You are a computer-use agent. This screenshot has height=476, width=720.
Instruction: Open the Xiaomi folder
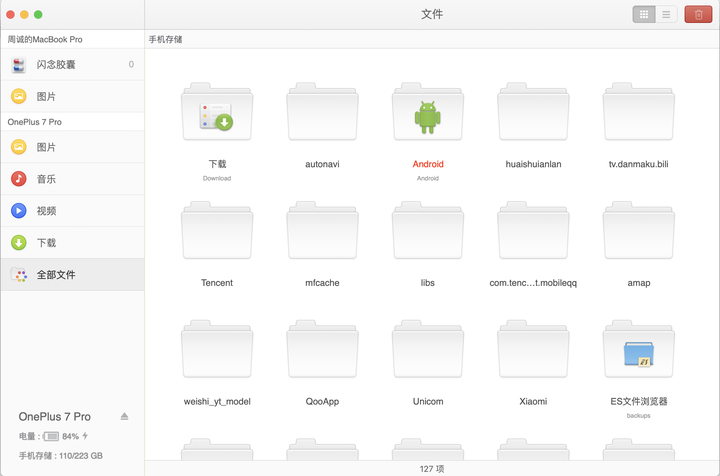[x=533, y=349]
